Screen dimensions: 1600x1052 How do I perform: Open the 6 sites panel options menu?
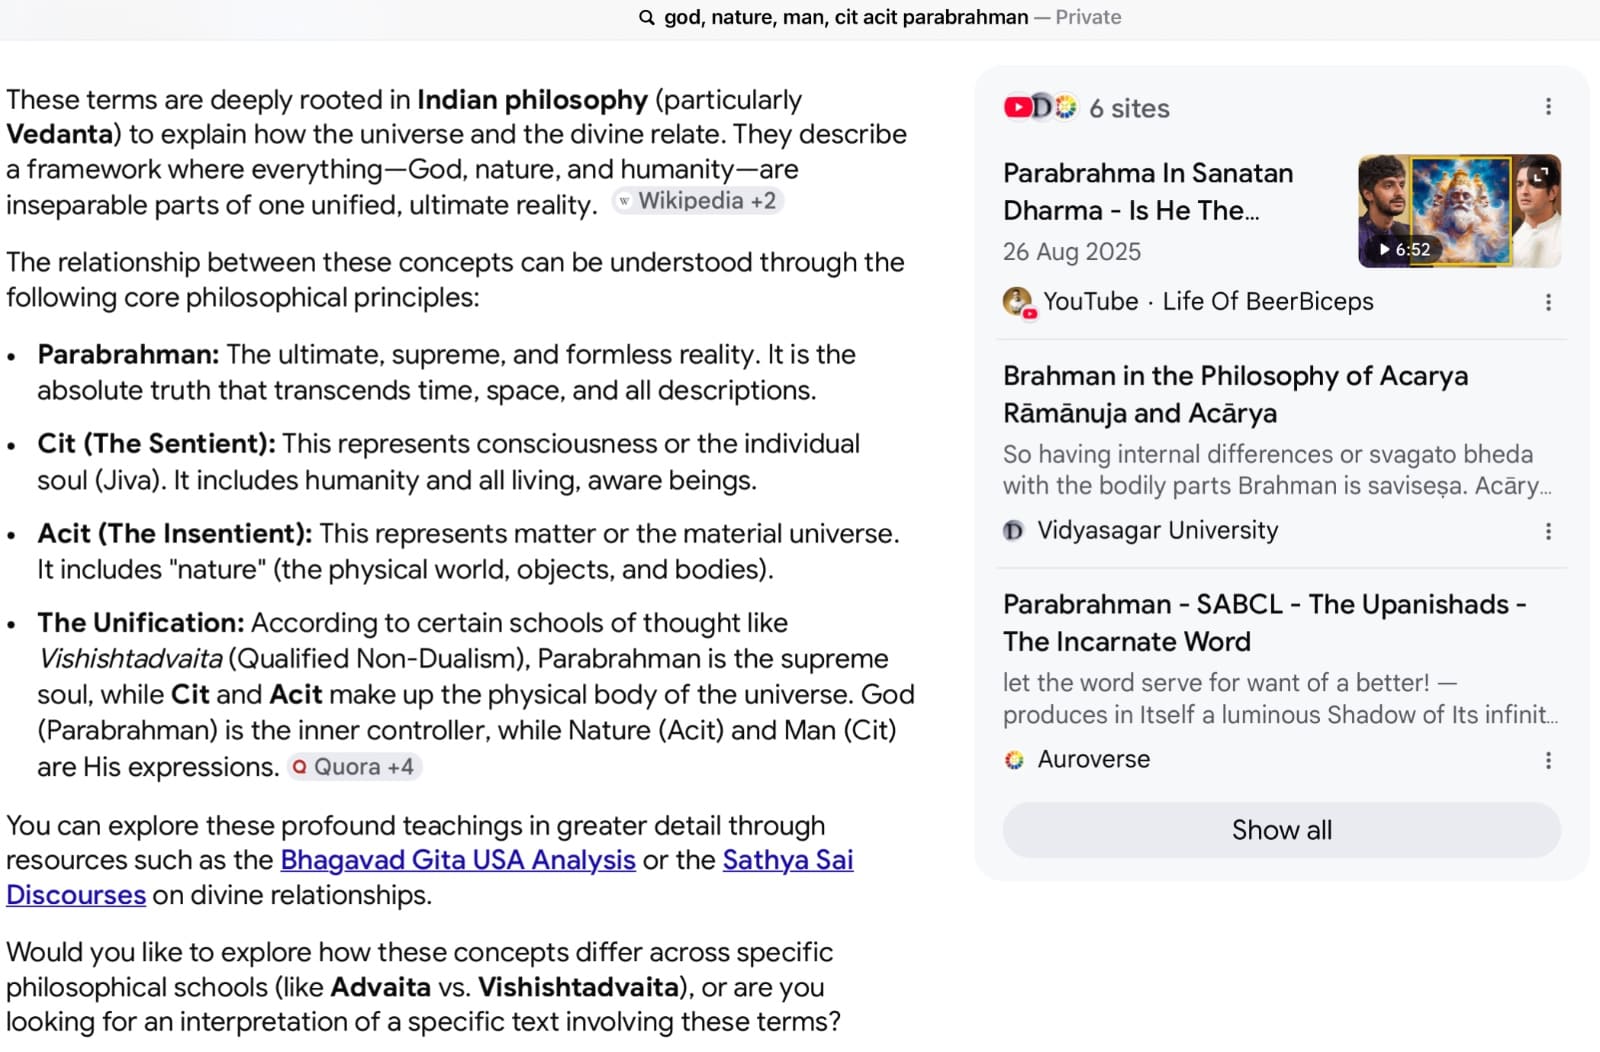[1548, 107]
